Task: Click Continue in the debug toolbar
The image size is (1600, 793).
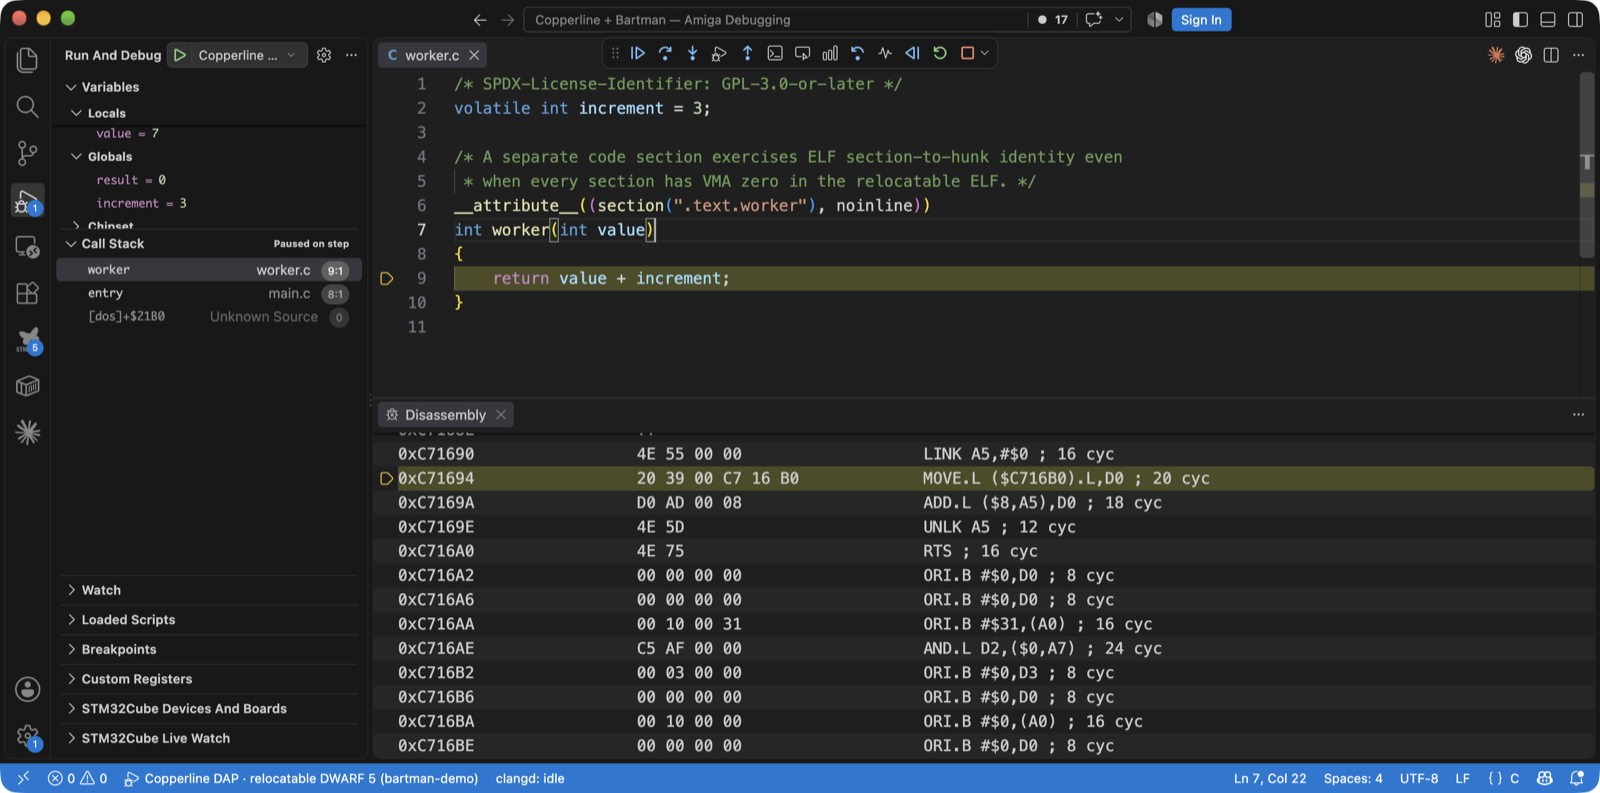Action: [637, 54]
